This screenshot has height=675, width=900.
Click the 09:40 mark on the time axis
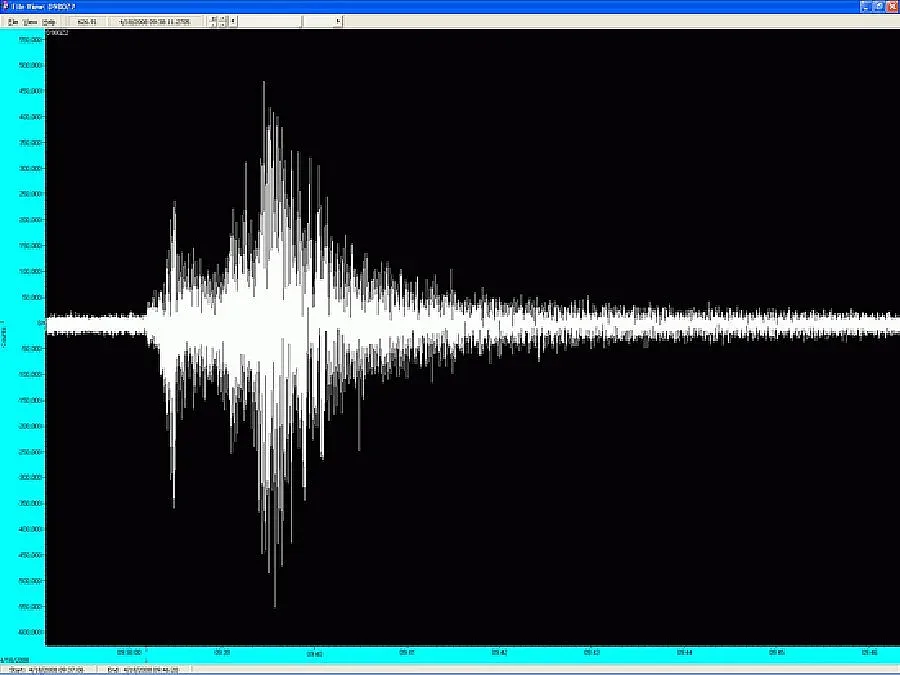point(314,652)
